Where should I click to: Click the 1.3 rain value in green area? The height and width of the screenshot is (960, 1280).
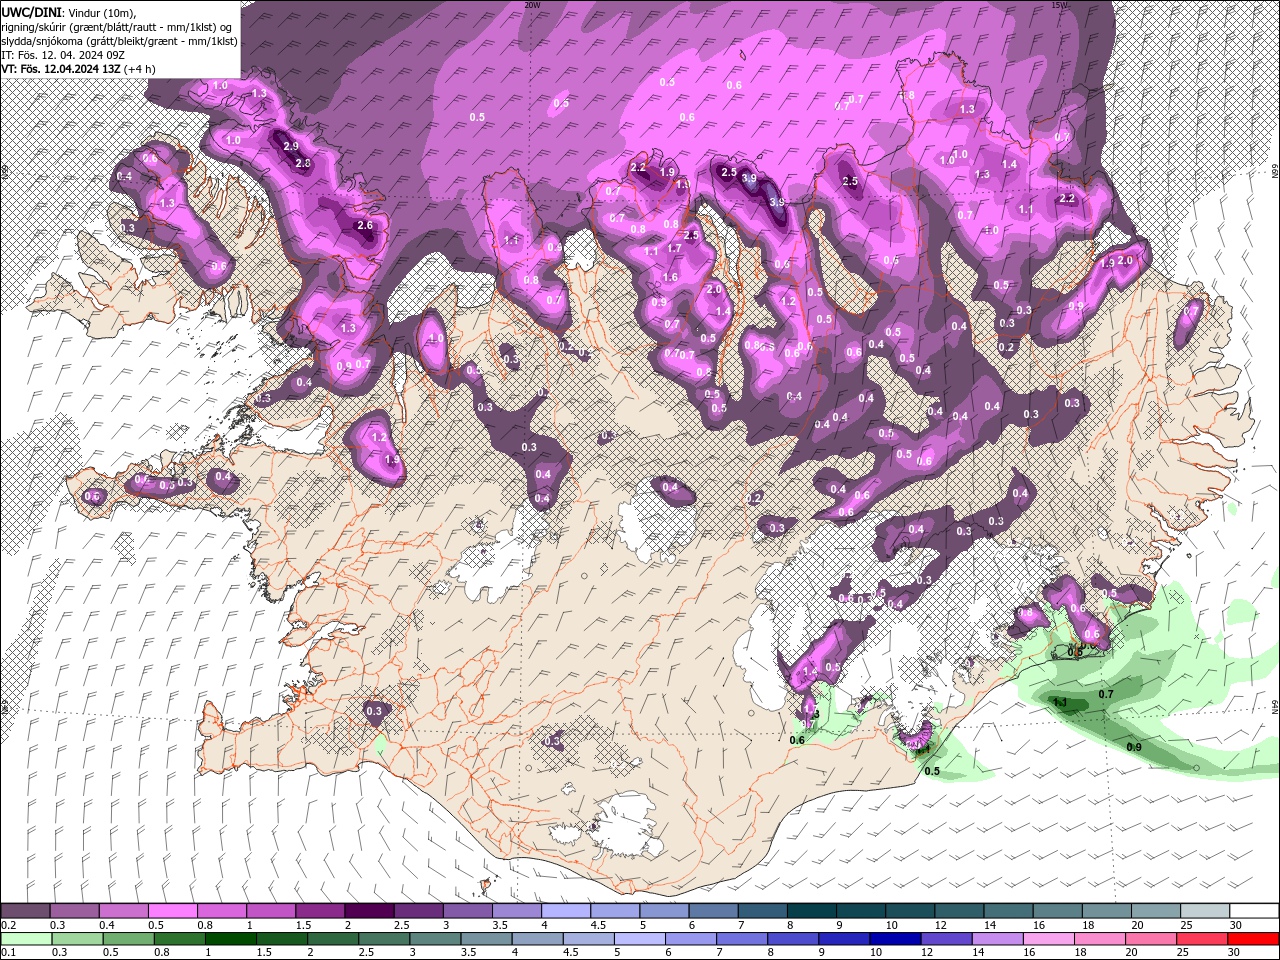pos(1060,703)
